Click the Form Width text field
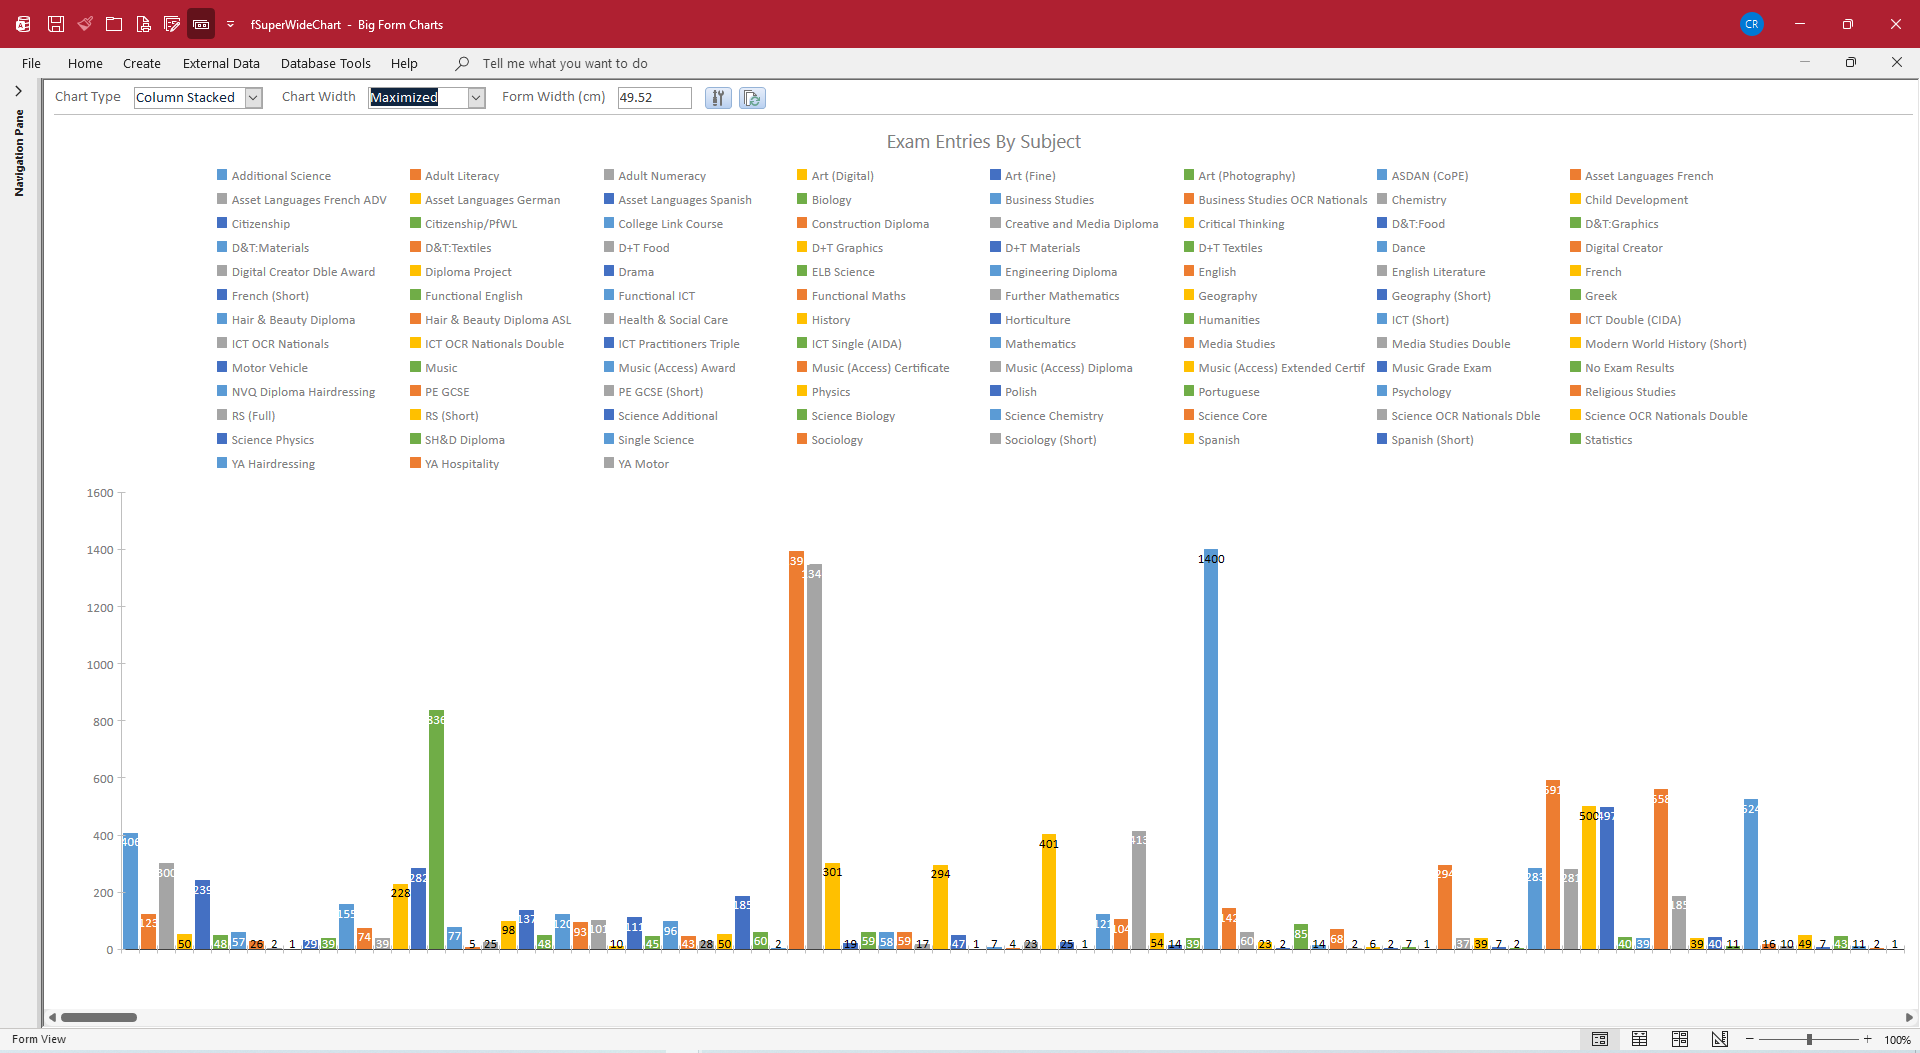Screen dimensions: 1920x1053 (x=654, y=98)
